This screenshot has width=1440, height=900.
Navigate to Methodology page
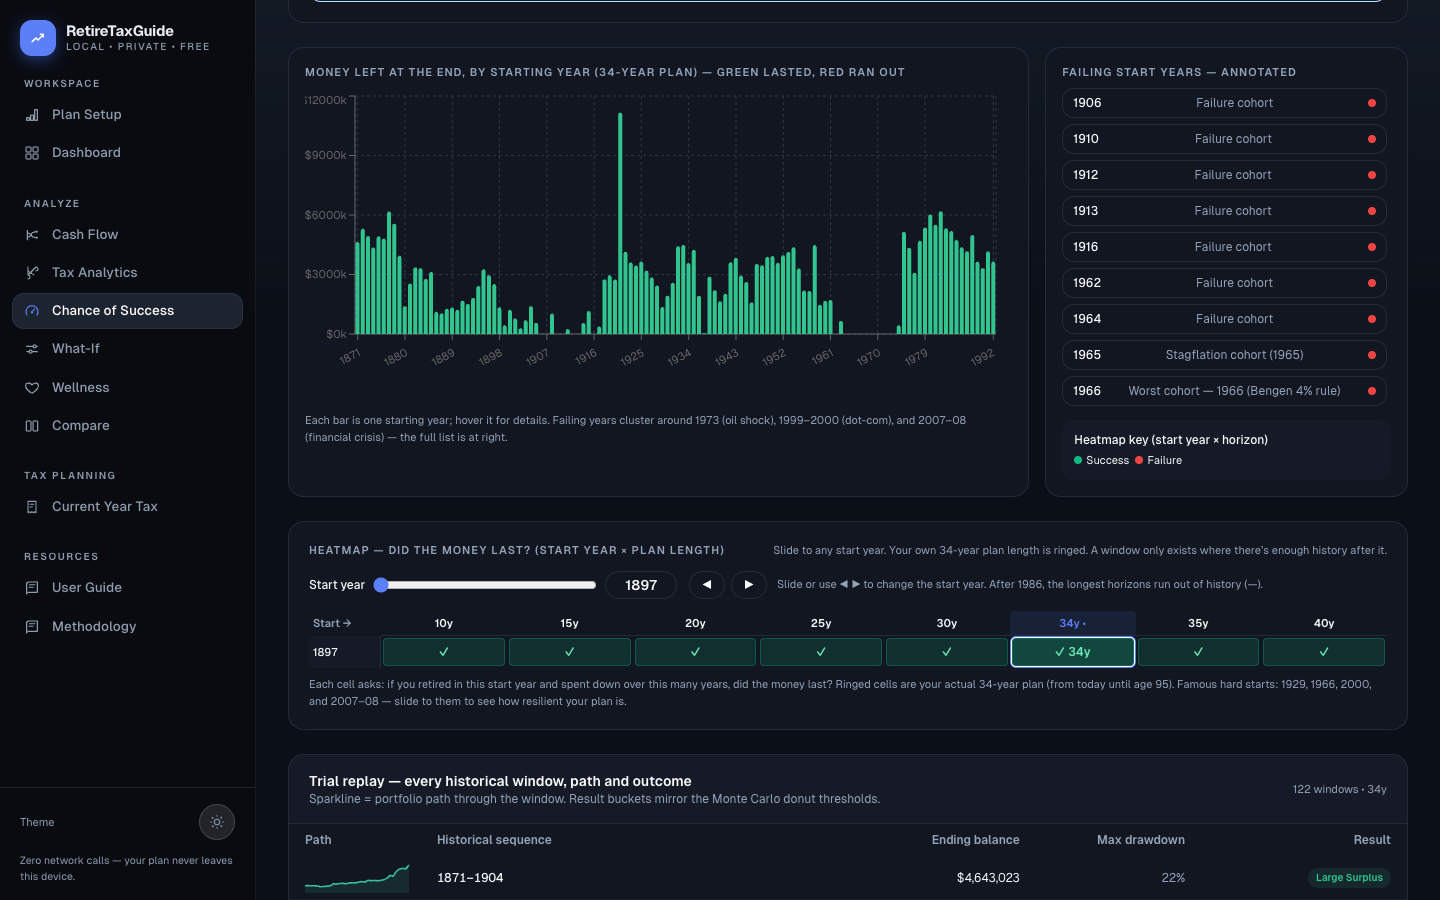pyautogui.click(x=127, y=627)
